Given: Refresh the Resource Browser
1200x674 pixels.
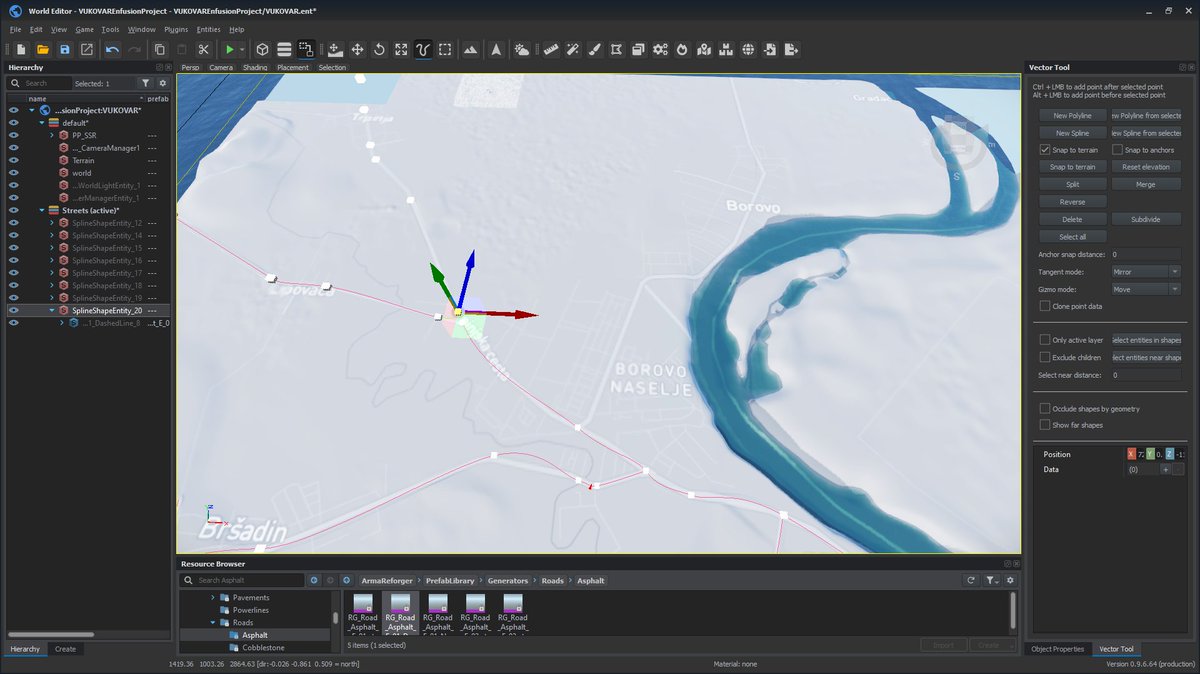Looking at the screenshot, I should pos(970,580).
